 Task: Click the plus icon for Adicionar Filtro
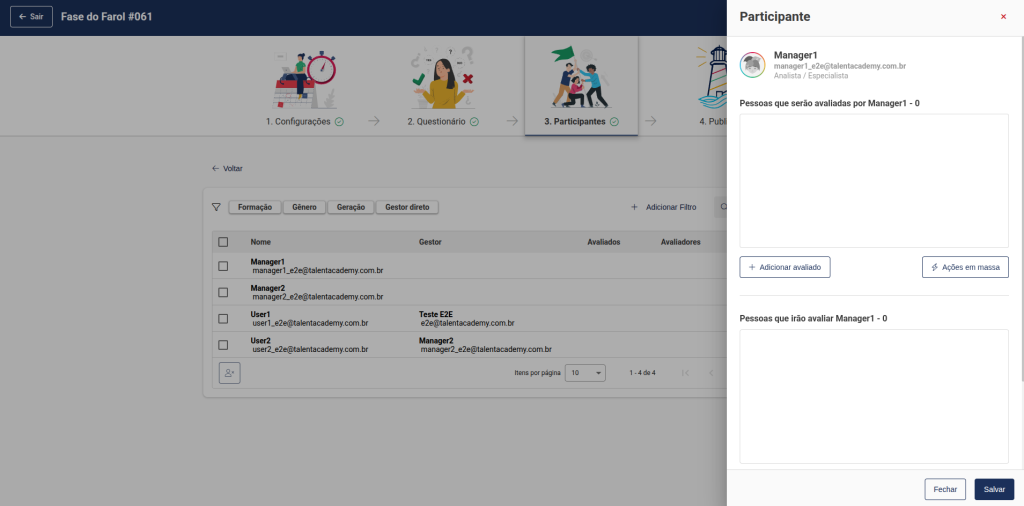click(x=634, y=207)
